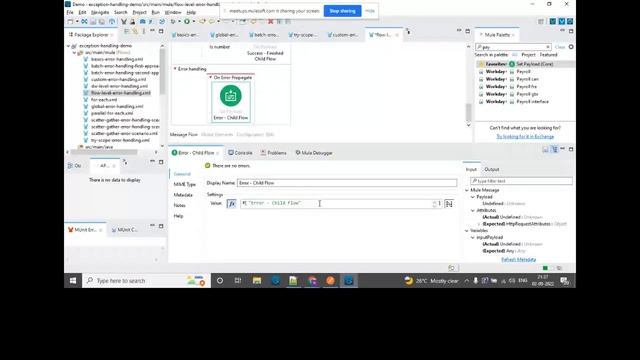Minimize the Package Explorer panel
The width and height of the screenshot is (640, 360).
point(153,31)
